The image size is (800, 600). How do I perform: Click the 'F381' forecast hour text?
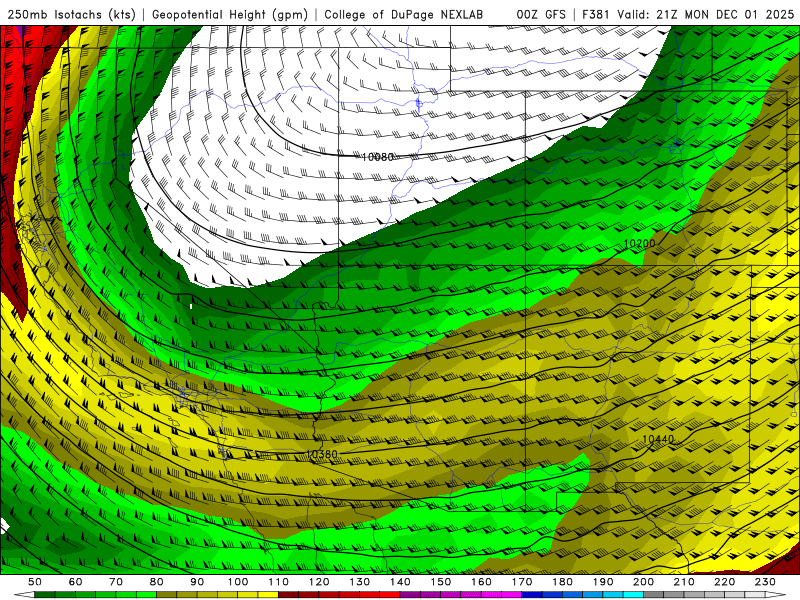pos(596,14)
